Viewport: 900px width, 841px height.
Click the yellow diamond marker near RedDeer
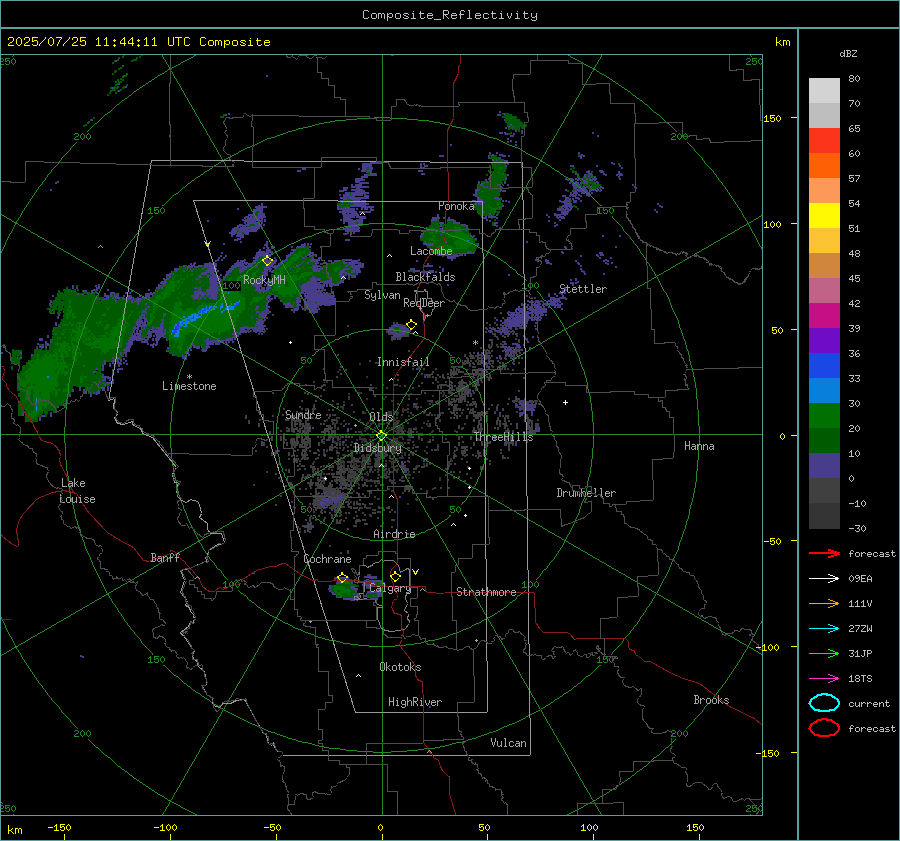click(x=411, y=325)
